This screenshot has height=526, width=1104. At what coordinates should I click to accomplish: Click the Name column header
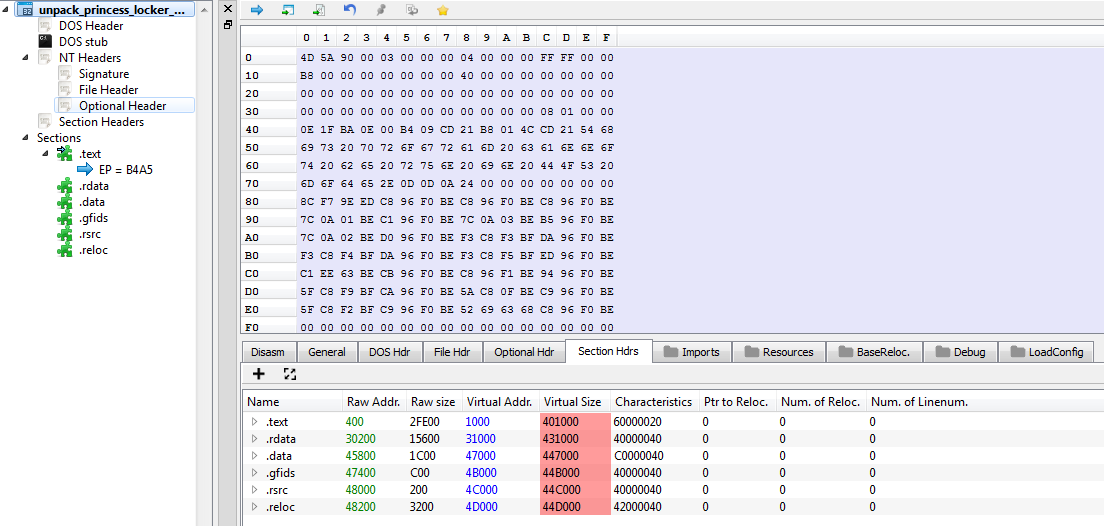(293, 402)
